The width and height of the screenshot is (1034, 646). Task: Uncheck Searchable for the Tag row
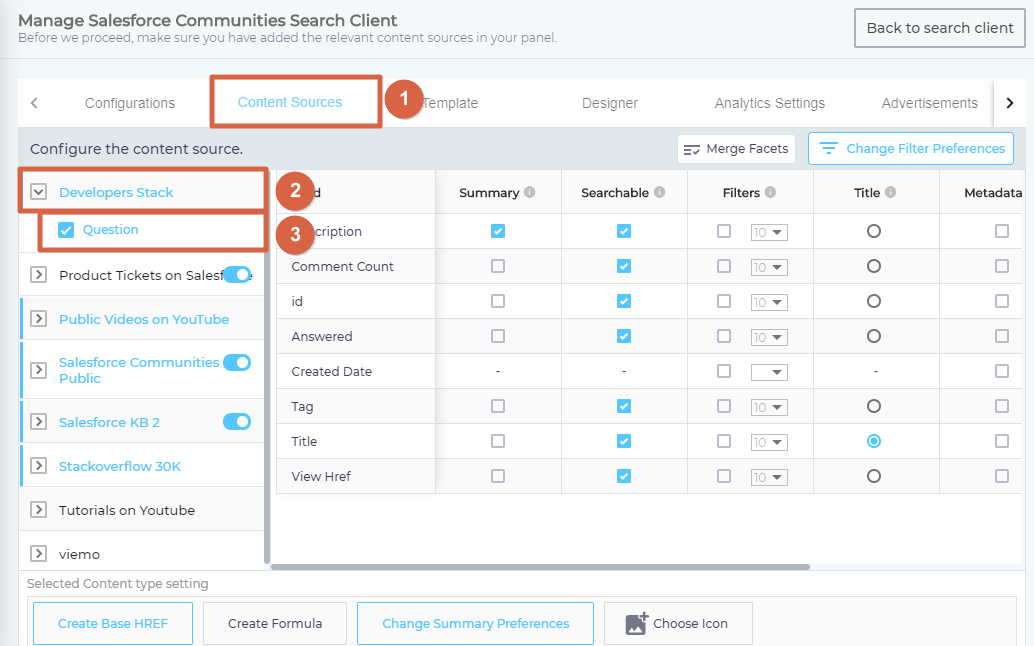[624, 405]
